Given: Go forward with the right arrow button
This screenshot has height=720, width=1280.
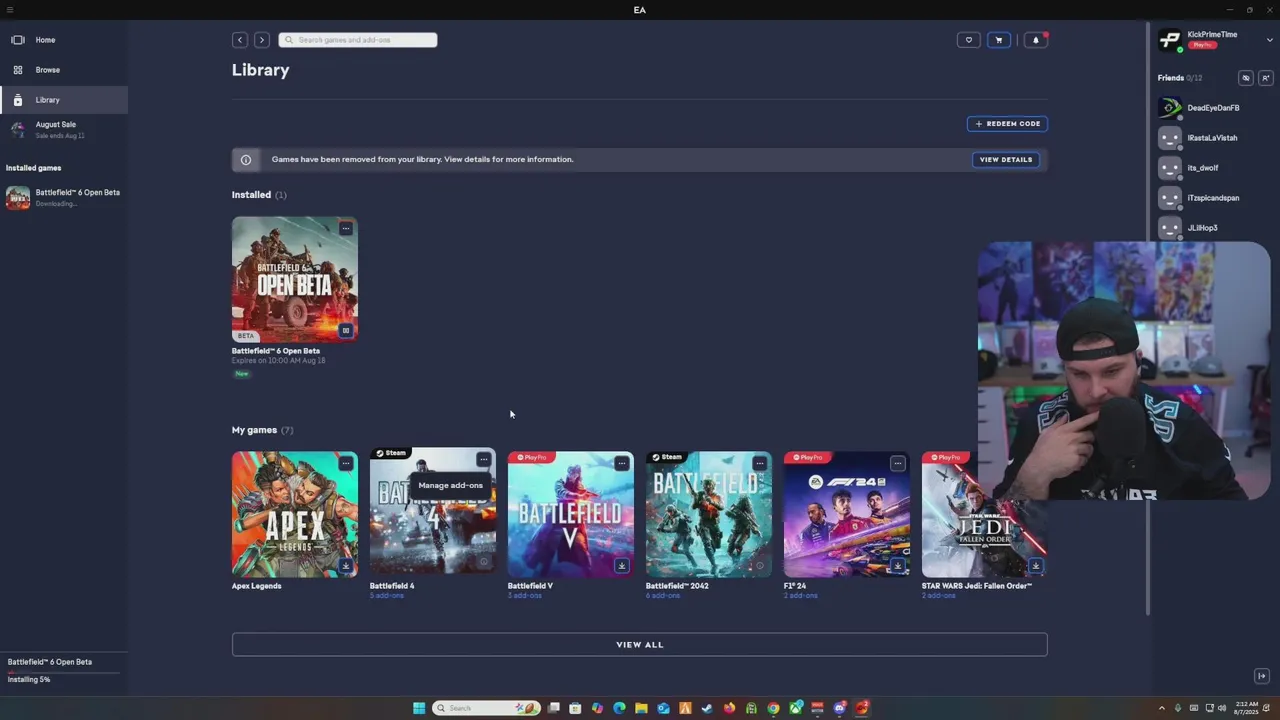Looking at the screenshot, I should point(262,40).
